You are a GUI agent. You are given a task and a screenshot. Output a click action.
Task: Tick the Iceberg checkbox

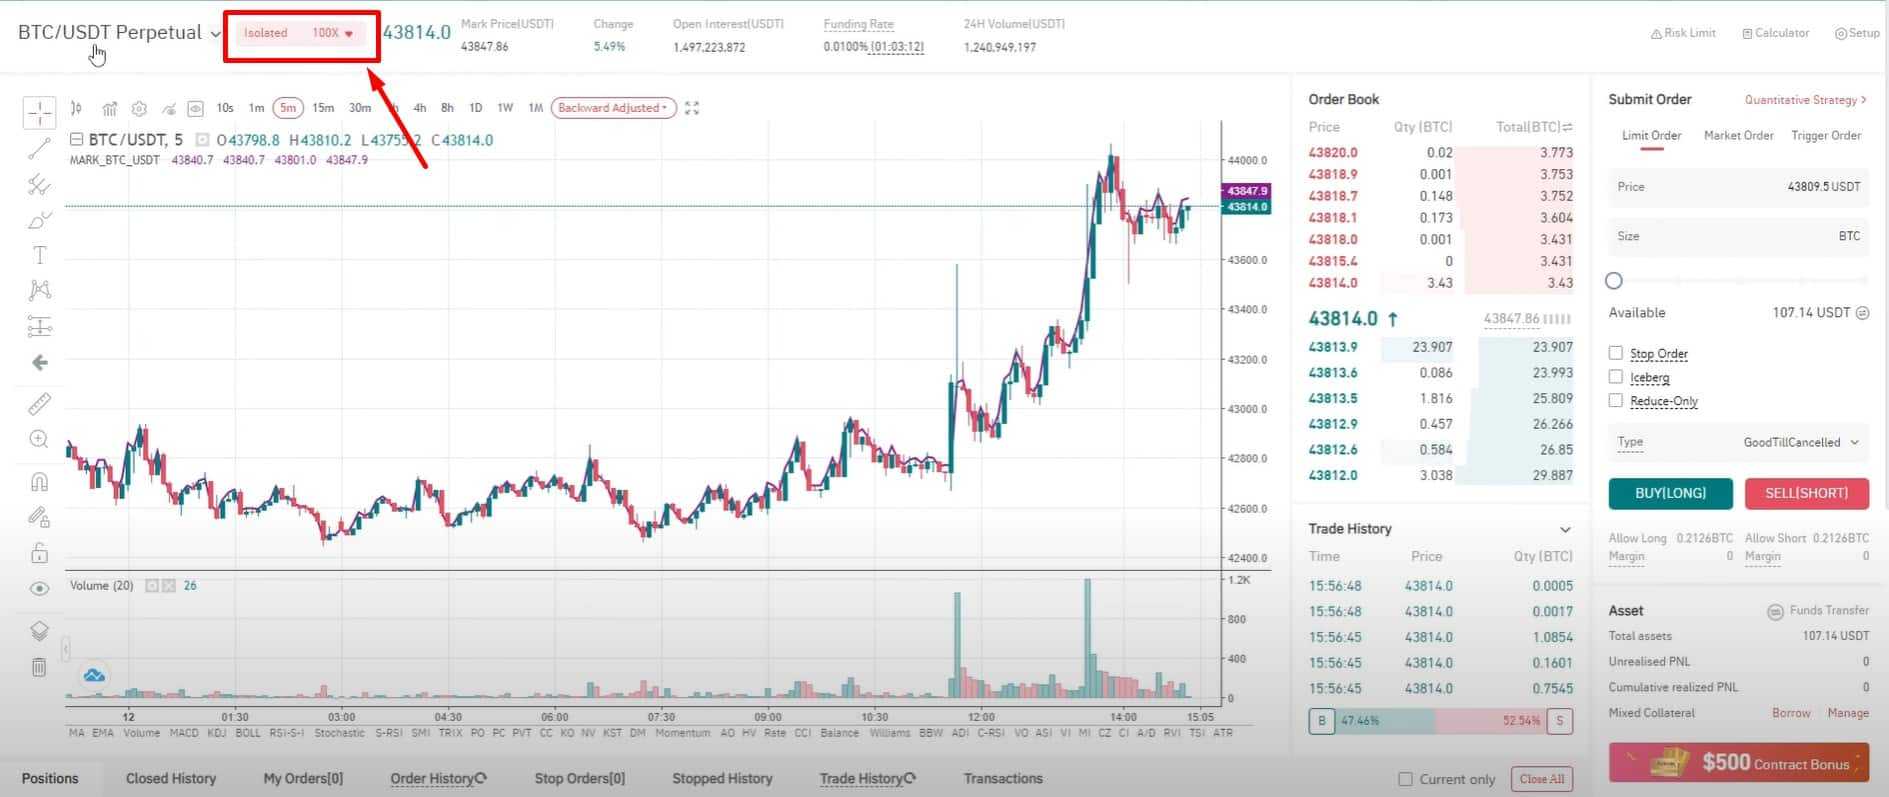coord(1615,377)
